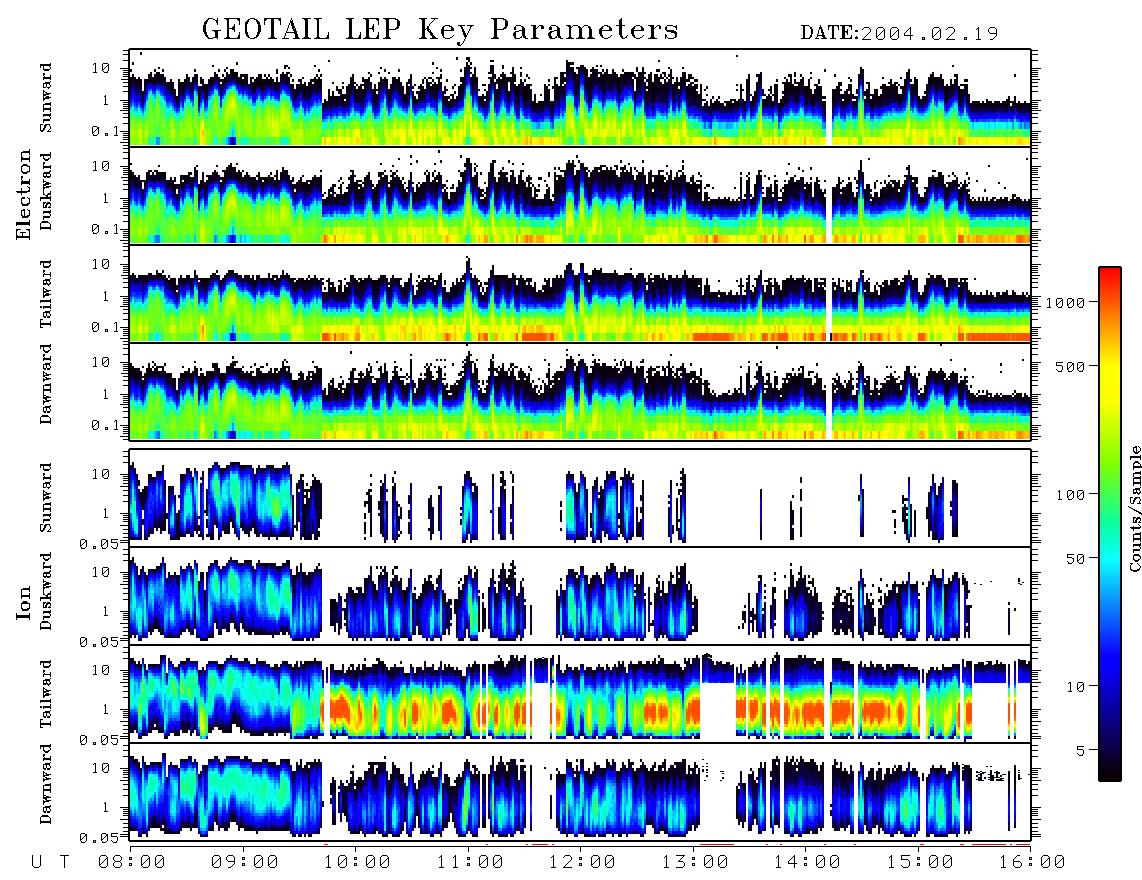Viewport: 1142px width, 880px height.
Task: Click the 50 colorbar tick value
Action: click(1076, 559)
